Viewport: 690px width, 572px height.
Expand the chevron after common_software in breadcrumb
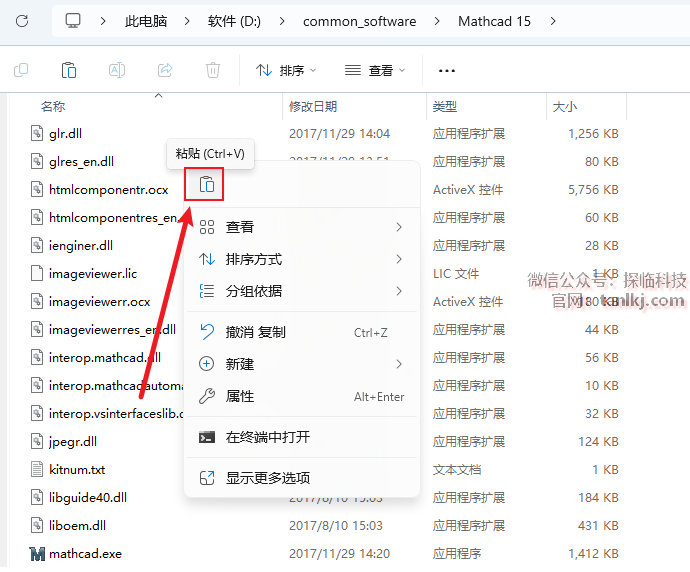point(437,21)
